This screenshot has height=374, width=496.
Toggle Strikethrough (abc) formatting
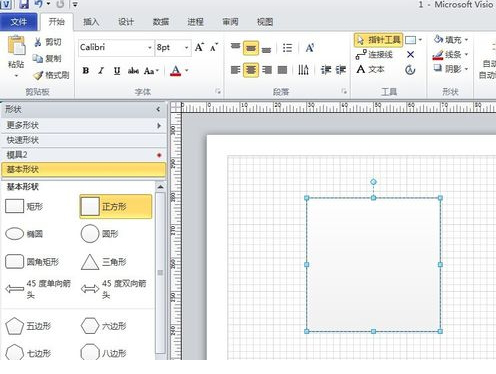(x=133, y=71)
